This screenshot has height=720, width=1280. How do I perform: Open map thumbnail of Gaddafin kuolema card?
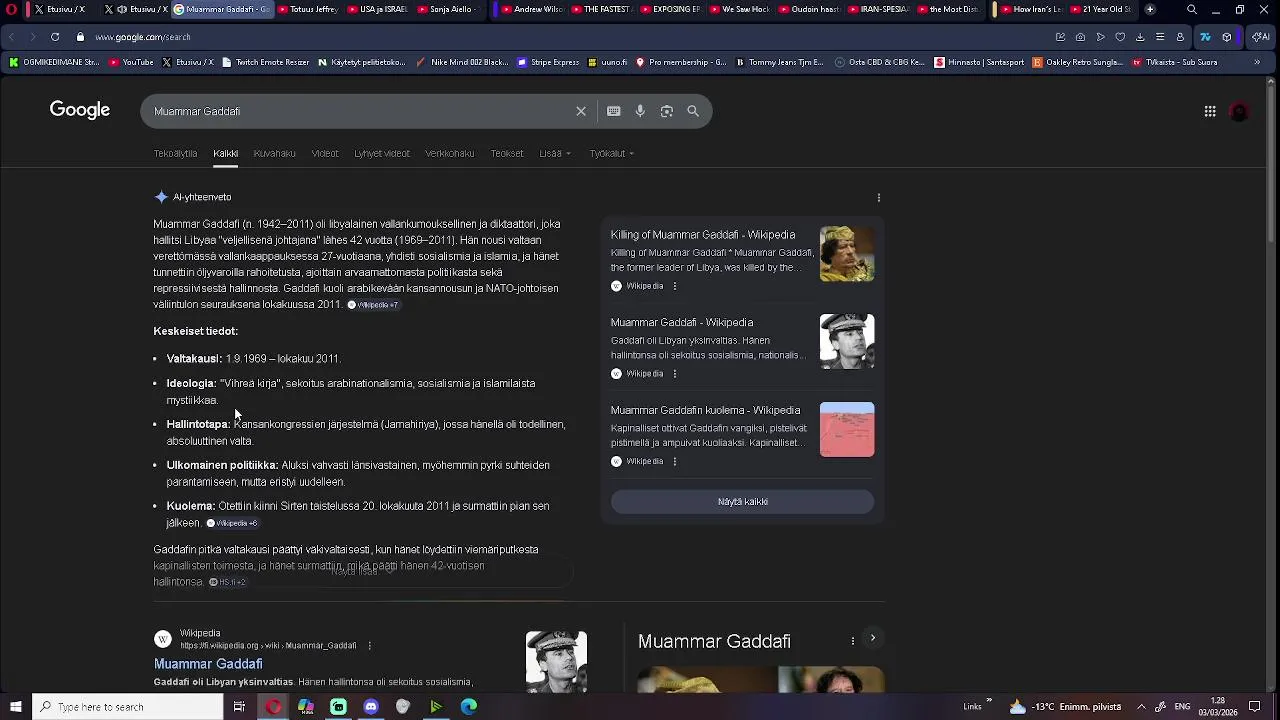[847, 430]
